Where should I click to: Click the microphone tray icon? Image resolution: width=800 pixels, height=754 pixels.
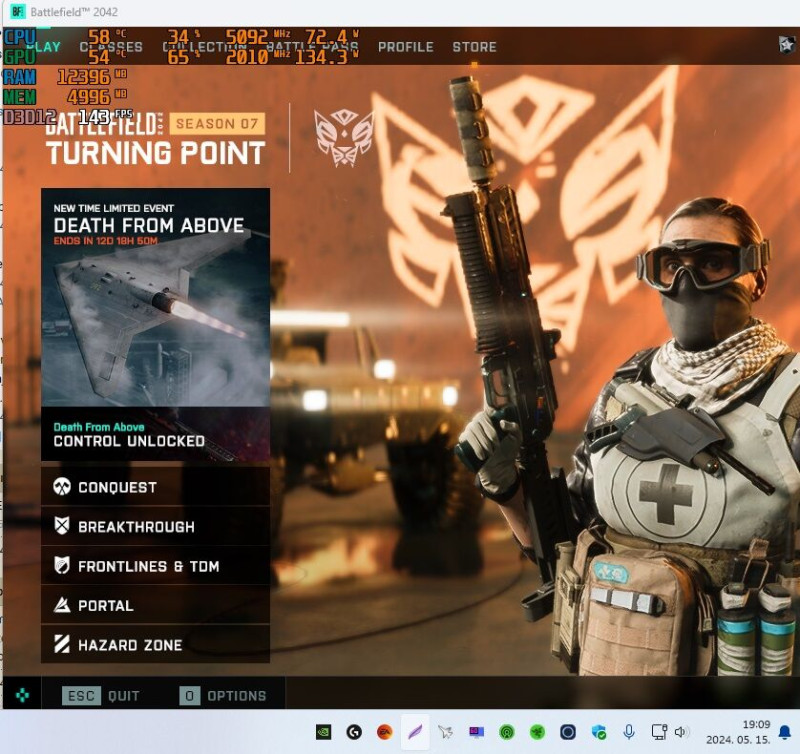(629, 732)
